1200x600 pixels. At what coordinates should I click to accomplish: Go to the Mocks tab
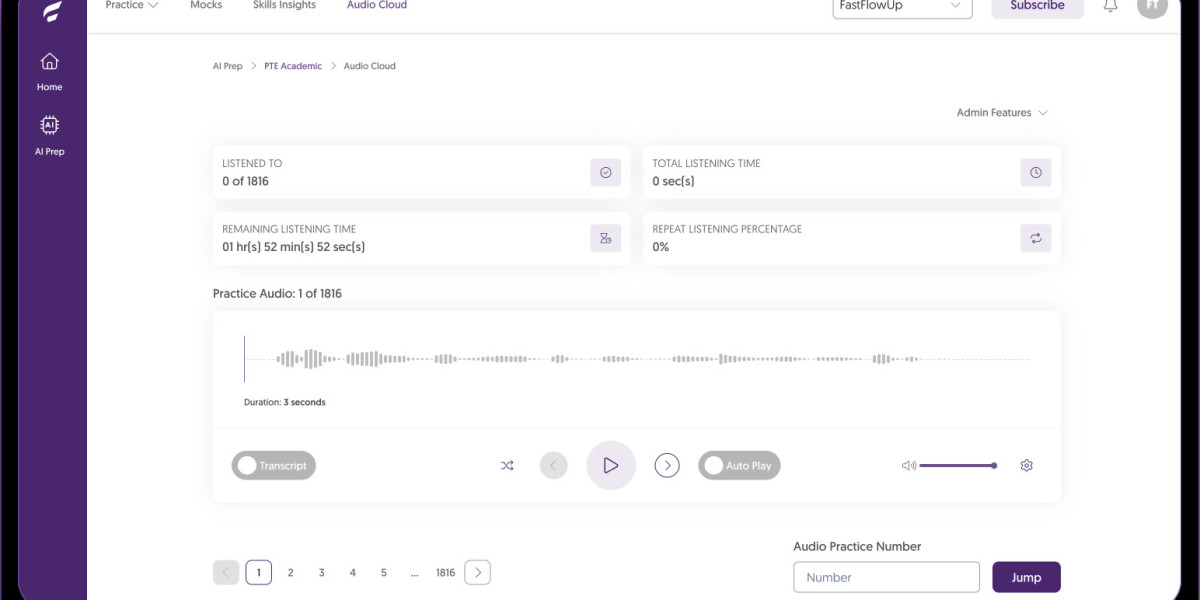click(x=206, y=6)
